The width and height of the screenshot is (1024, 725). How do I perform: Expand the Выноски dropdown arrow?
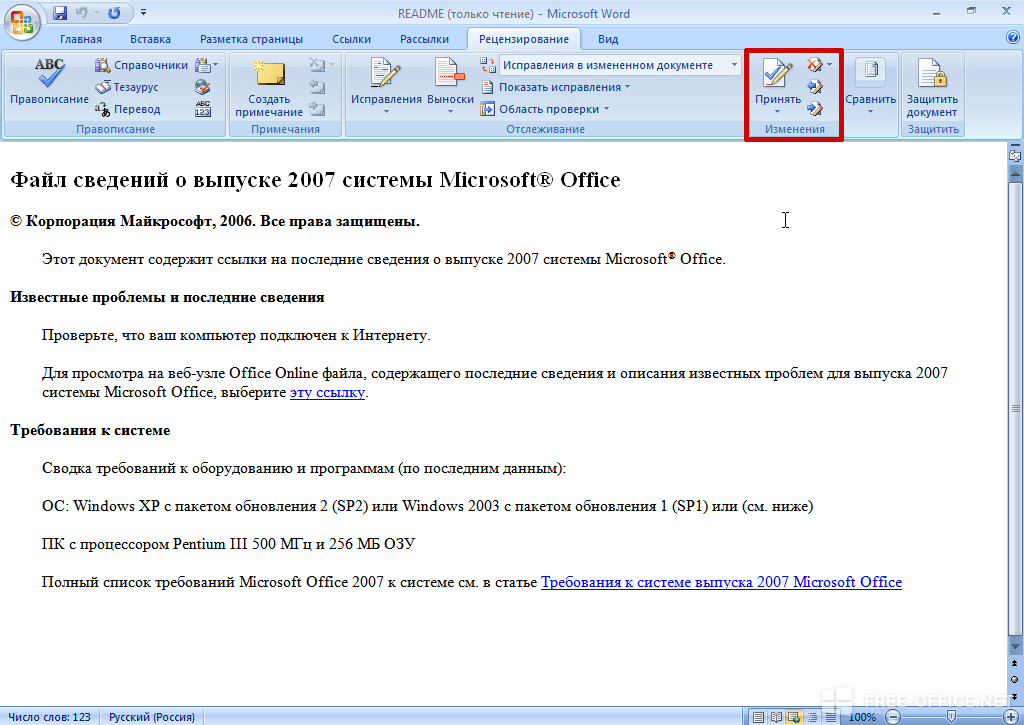[450, 112]
